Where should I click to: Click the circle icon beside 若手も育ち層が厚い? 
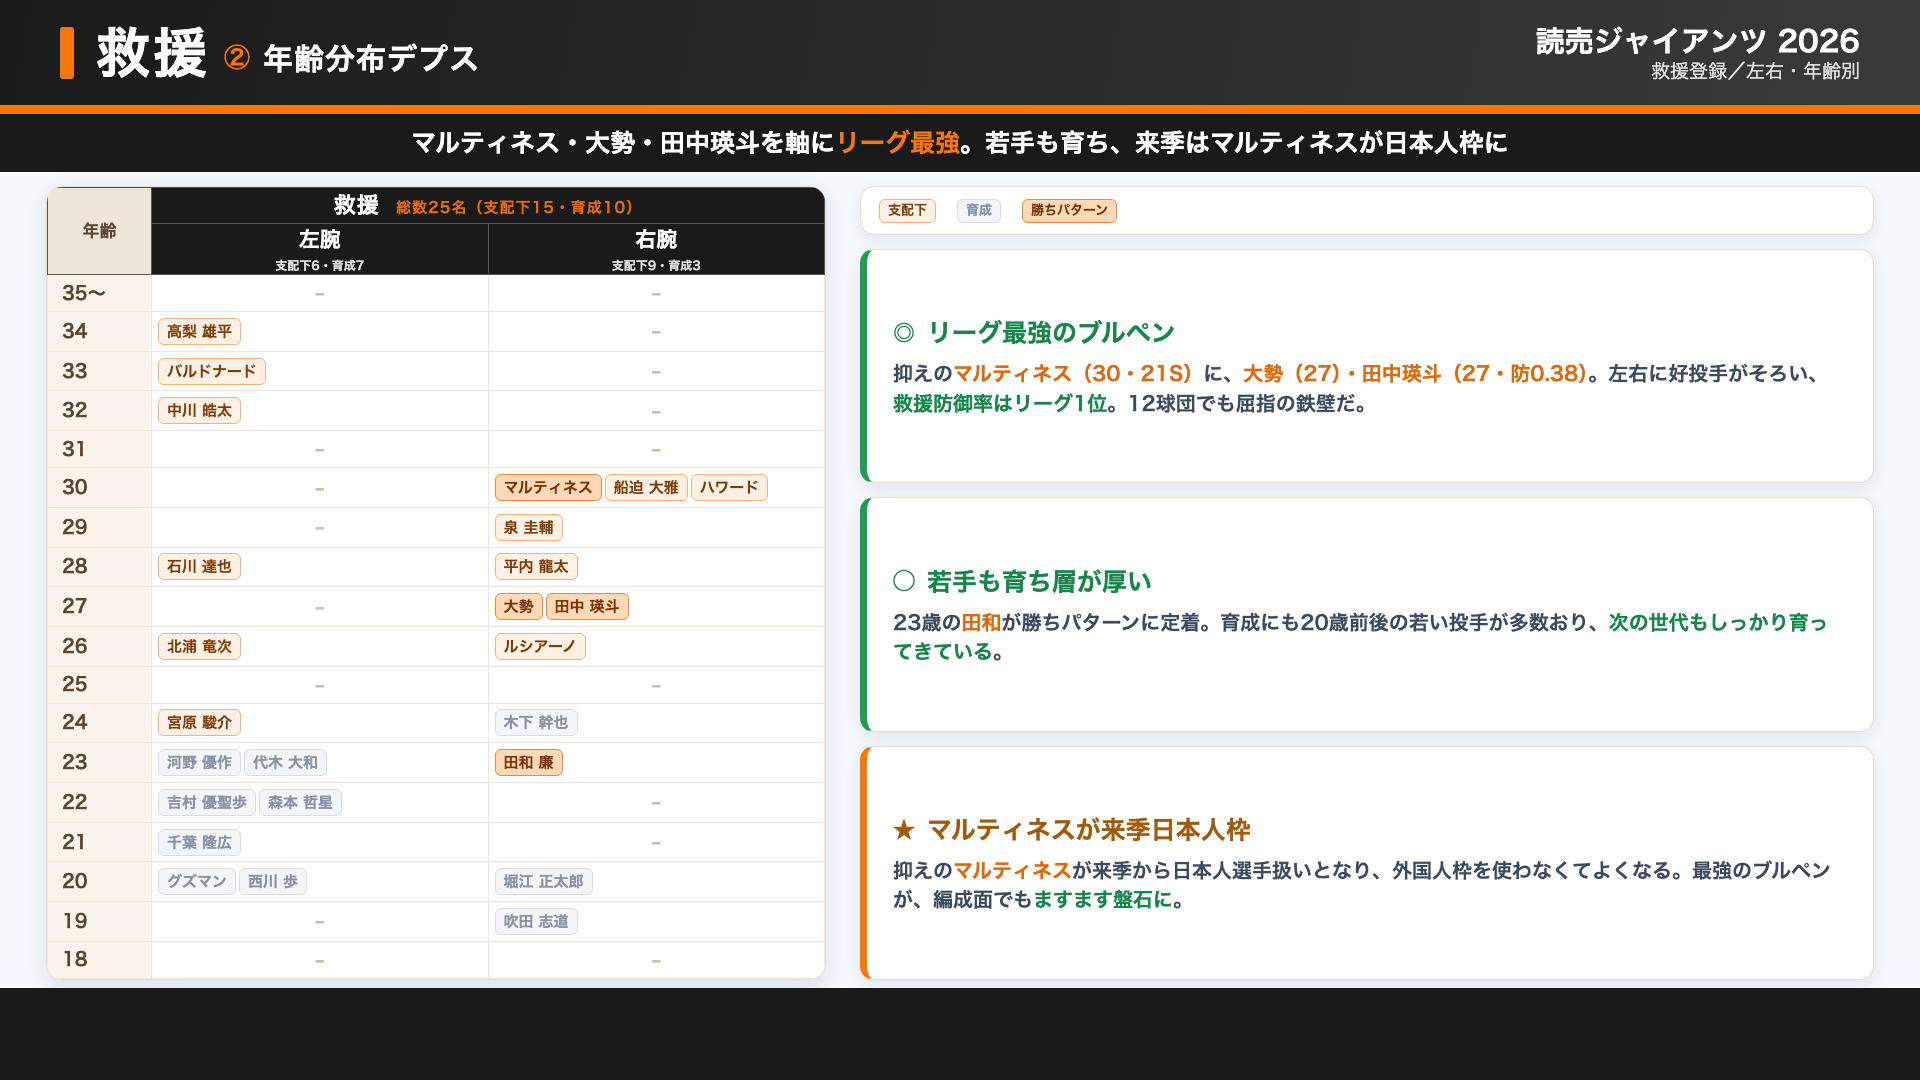(904, 581)
